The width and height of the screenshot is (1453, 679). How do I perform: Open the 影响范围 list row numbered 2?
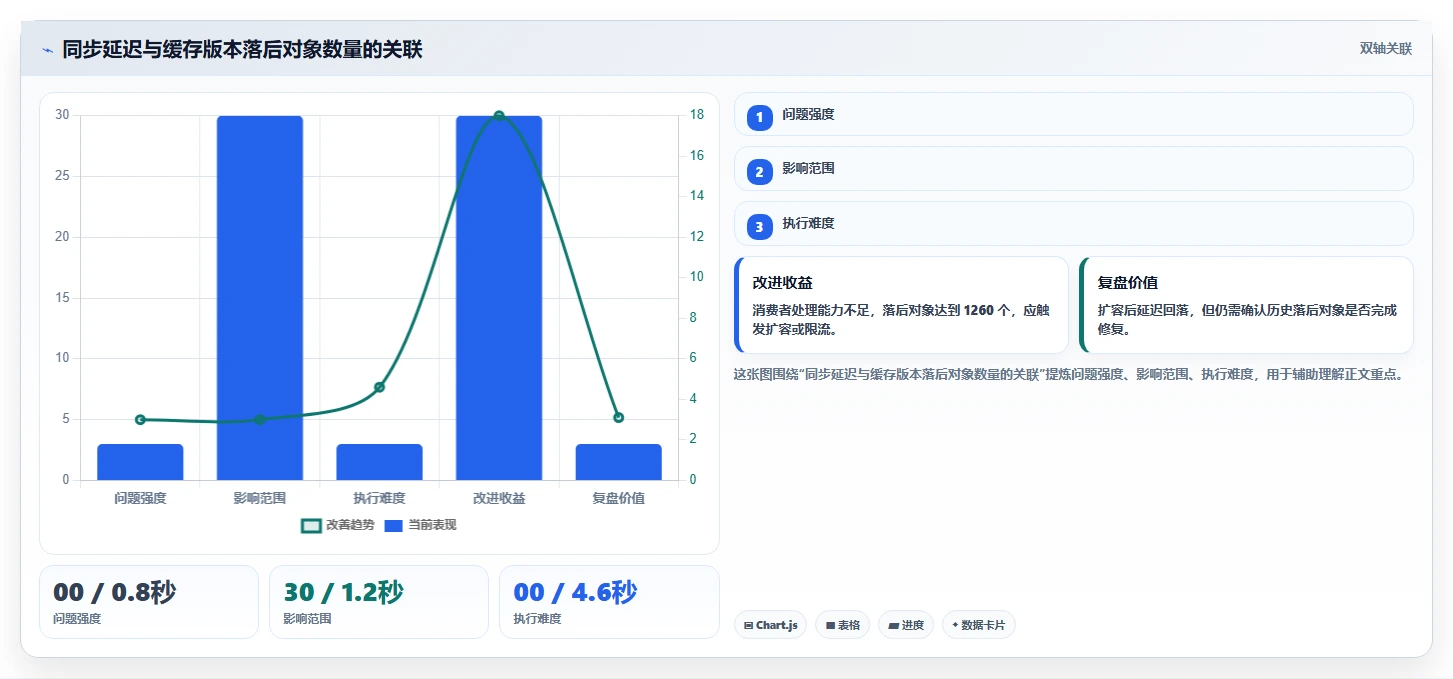tap(1073, 169)
